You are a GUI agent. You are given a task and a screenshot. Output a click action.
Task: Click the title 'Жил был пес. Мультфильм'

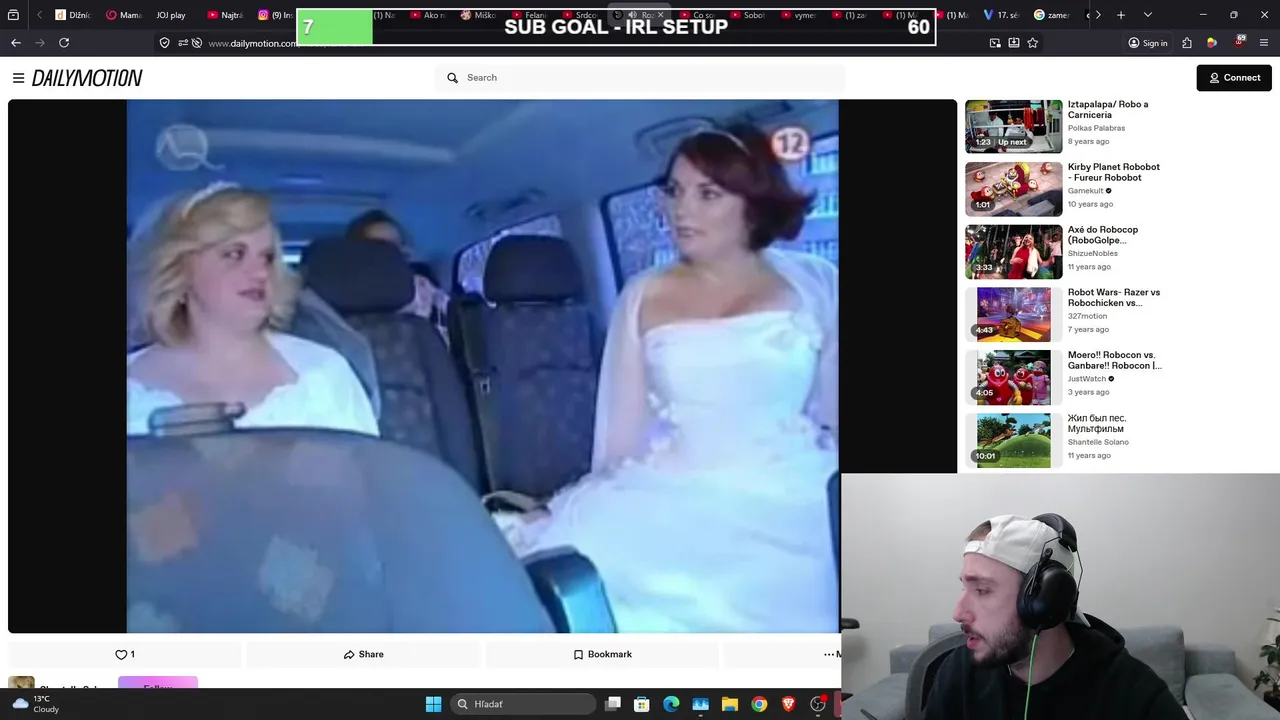pyautogui.click(x=1097, y=423)
